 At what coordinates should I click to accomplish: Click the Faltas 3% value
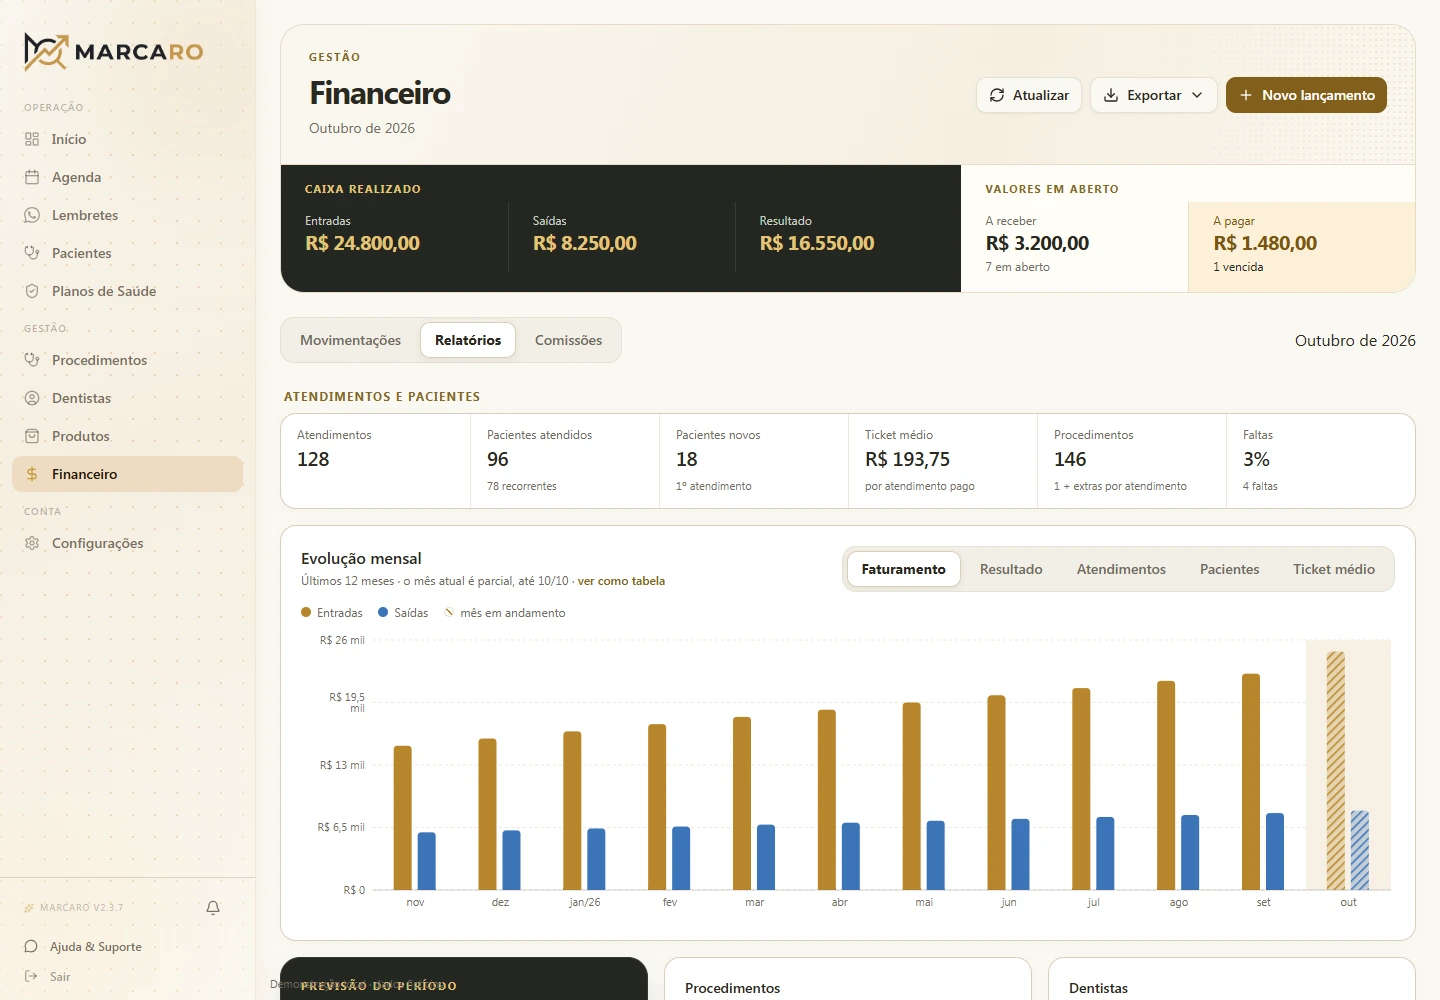point(1256,459)
